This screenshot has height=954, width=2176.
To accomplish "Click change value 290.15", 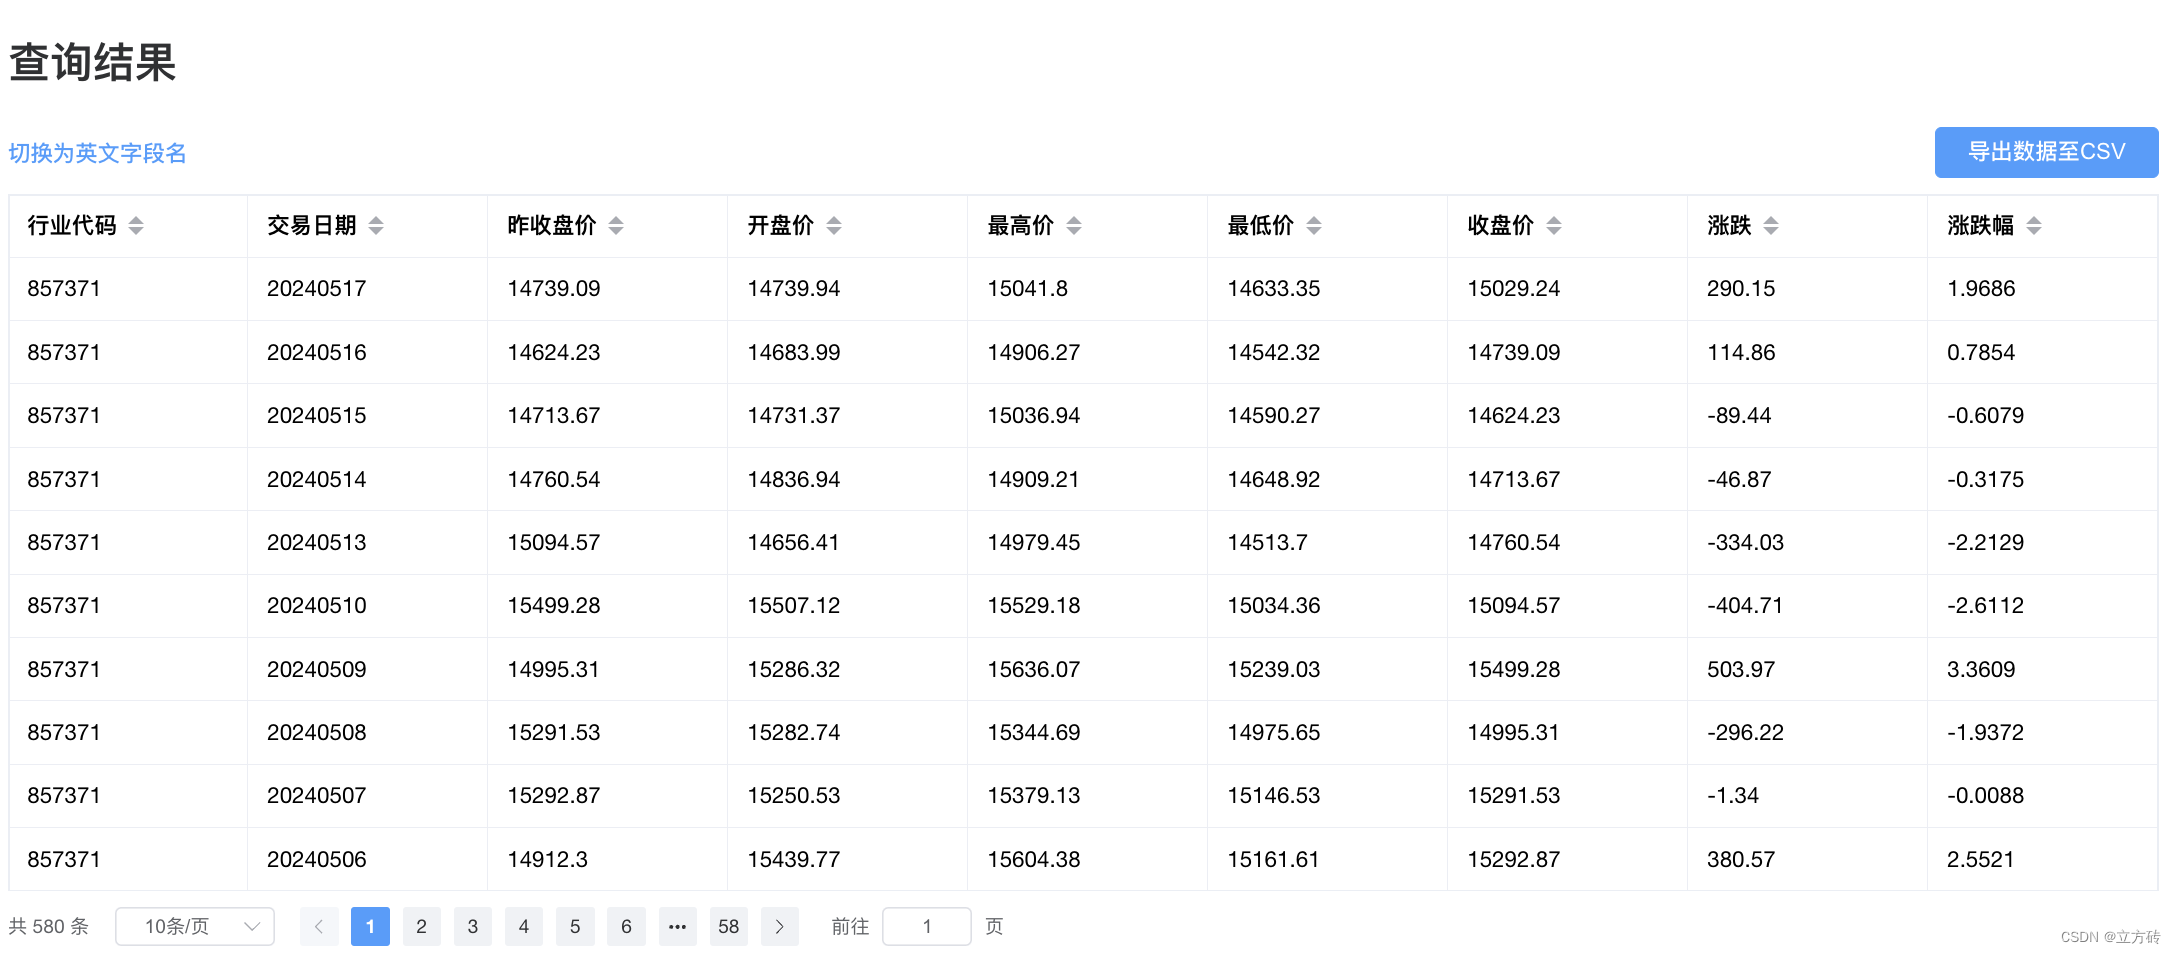I will [1741, 289].
